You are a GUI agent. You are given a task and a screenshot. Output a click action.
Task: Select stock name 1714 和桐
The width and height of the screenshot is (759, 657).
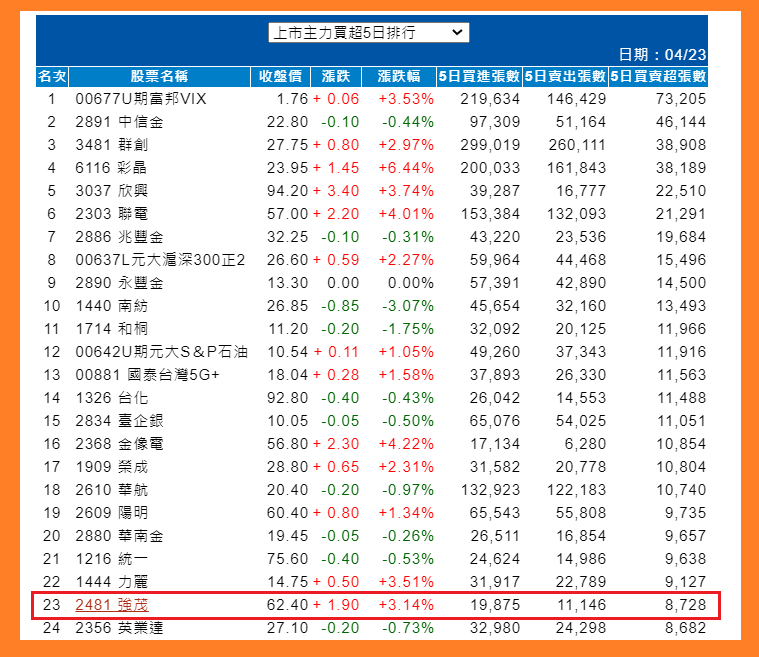tap(111, 329)
